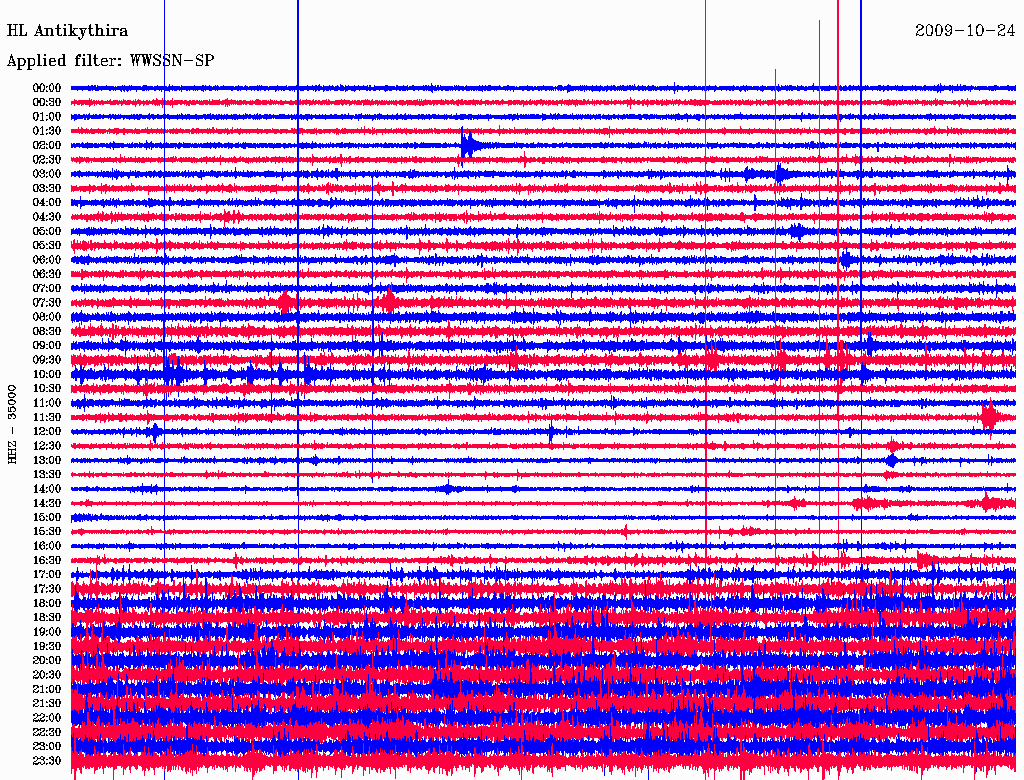Select the 14:00 time row label

47,489
